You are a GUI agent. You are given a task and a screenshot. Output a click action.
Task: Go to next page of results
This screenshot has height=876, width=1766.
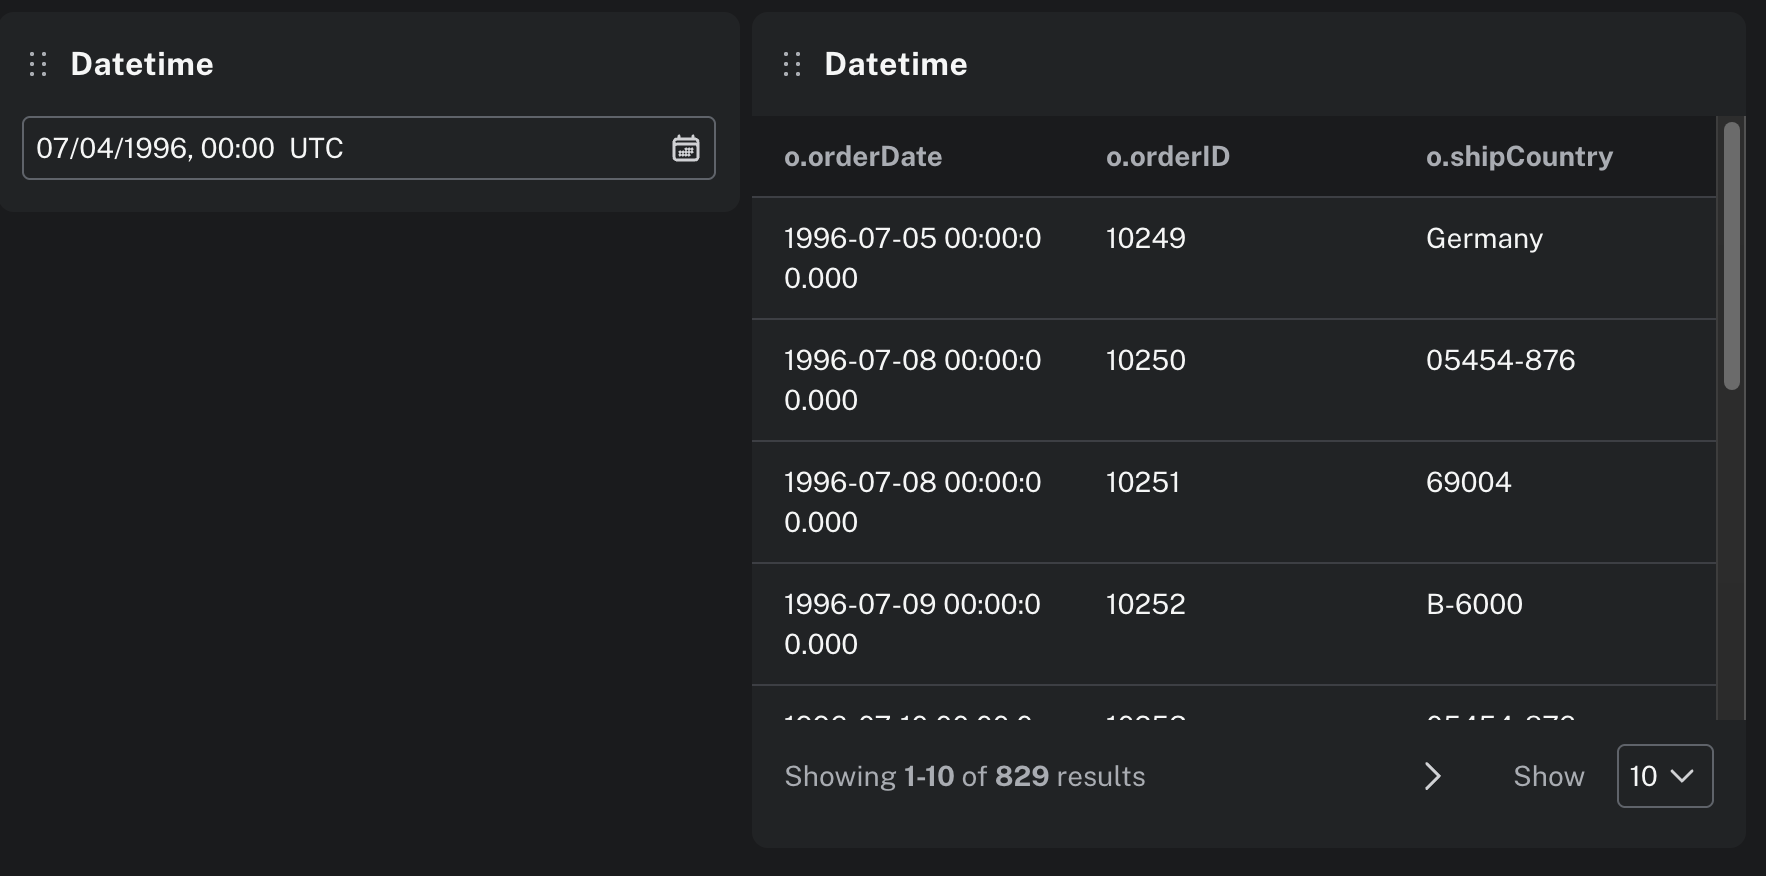[1432, 776]
